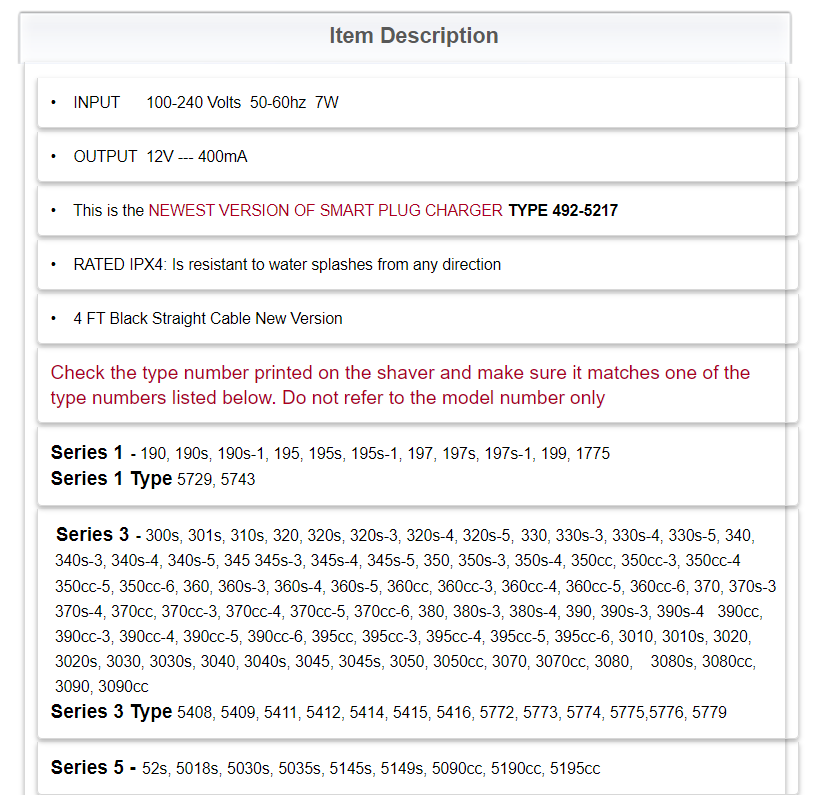Click the 4 FT Black Straight Cable line
Screen dimensions: 813x795
[207, 318]
